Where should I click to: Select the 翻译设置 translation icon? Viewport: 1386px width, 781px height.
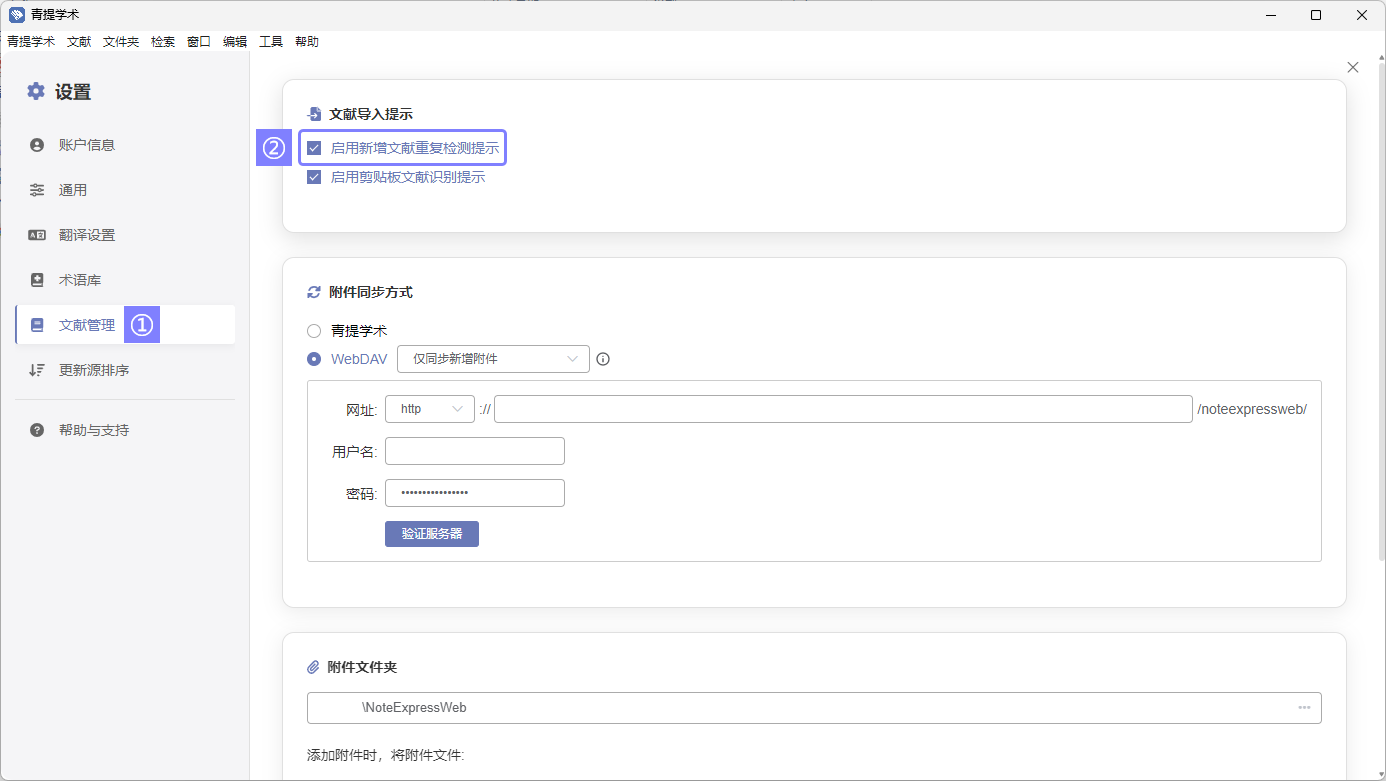(37, 235)
